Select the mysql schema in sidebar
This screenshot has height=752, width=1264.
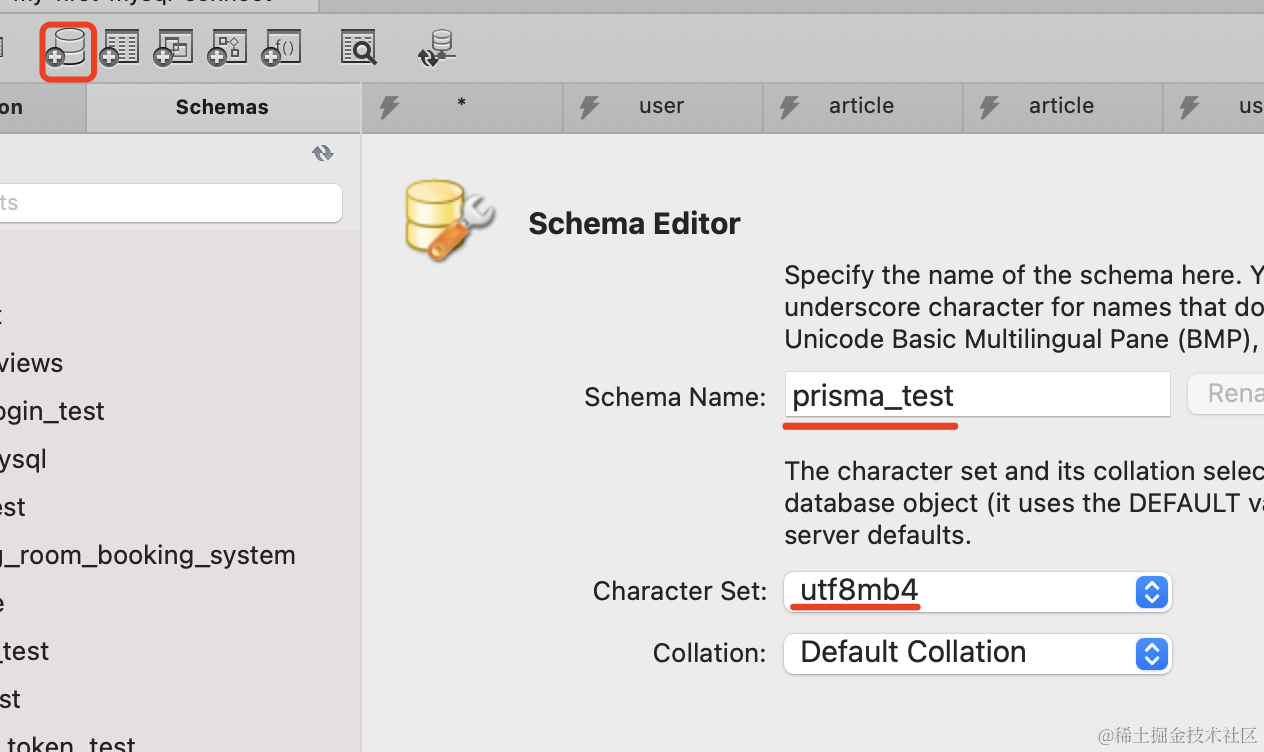pyautogui.click(x=24, y=459)
